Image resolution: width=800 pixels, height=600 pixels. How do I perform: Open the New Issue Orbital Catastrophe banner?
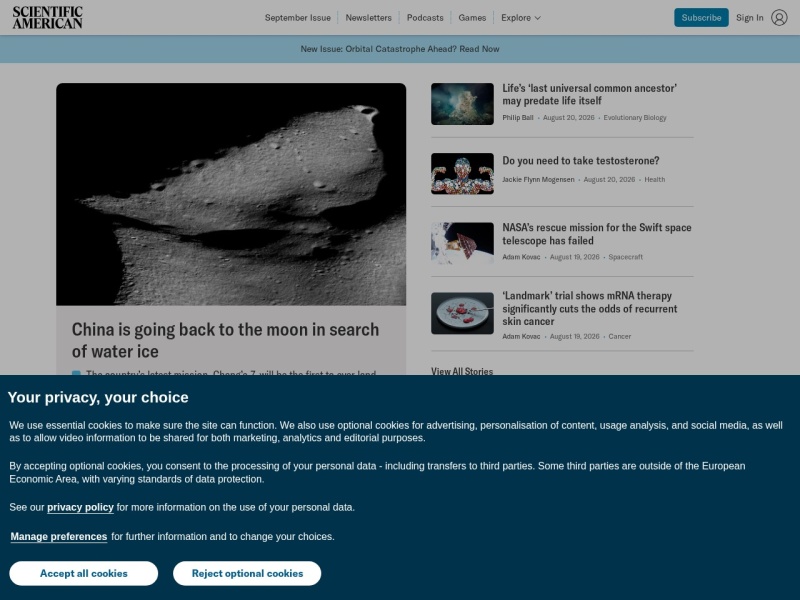[x=399, y=49]
